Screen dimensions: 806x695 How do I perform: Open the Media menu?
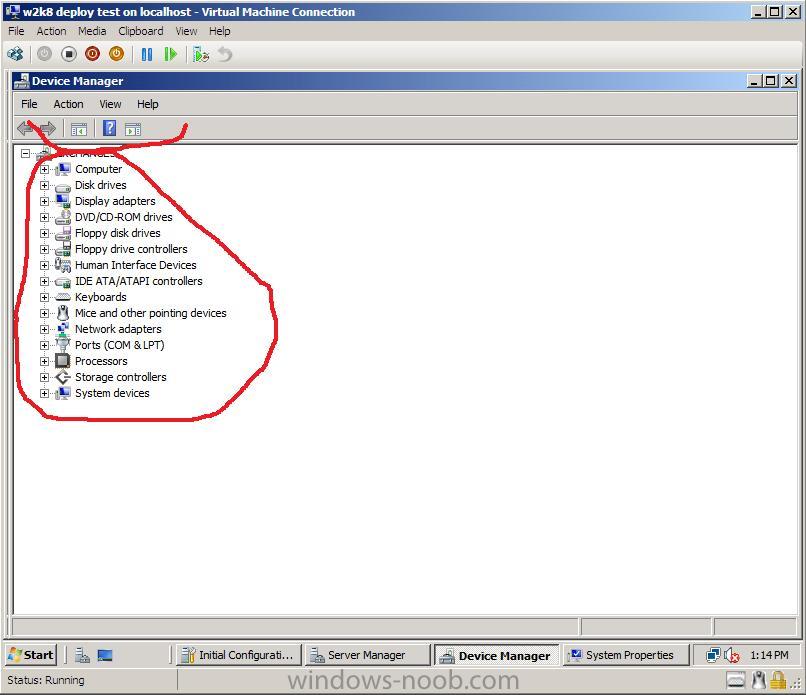tap(92, 31)
